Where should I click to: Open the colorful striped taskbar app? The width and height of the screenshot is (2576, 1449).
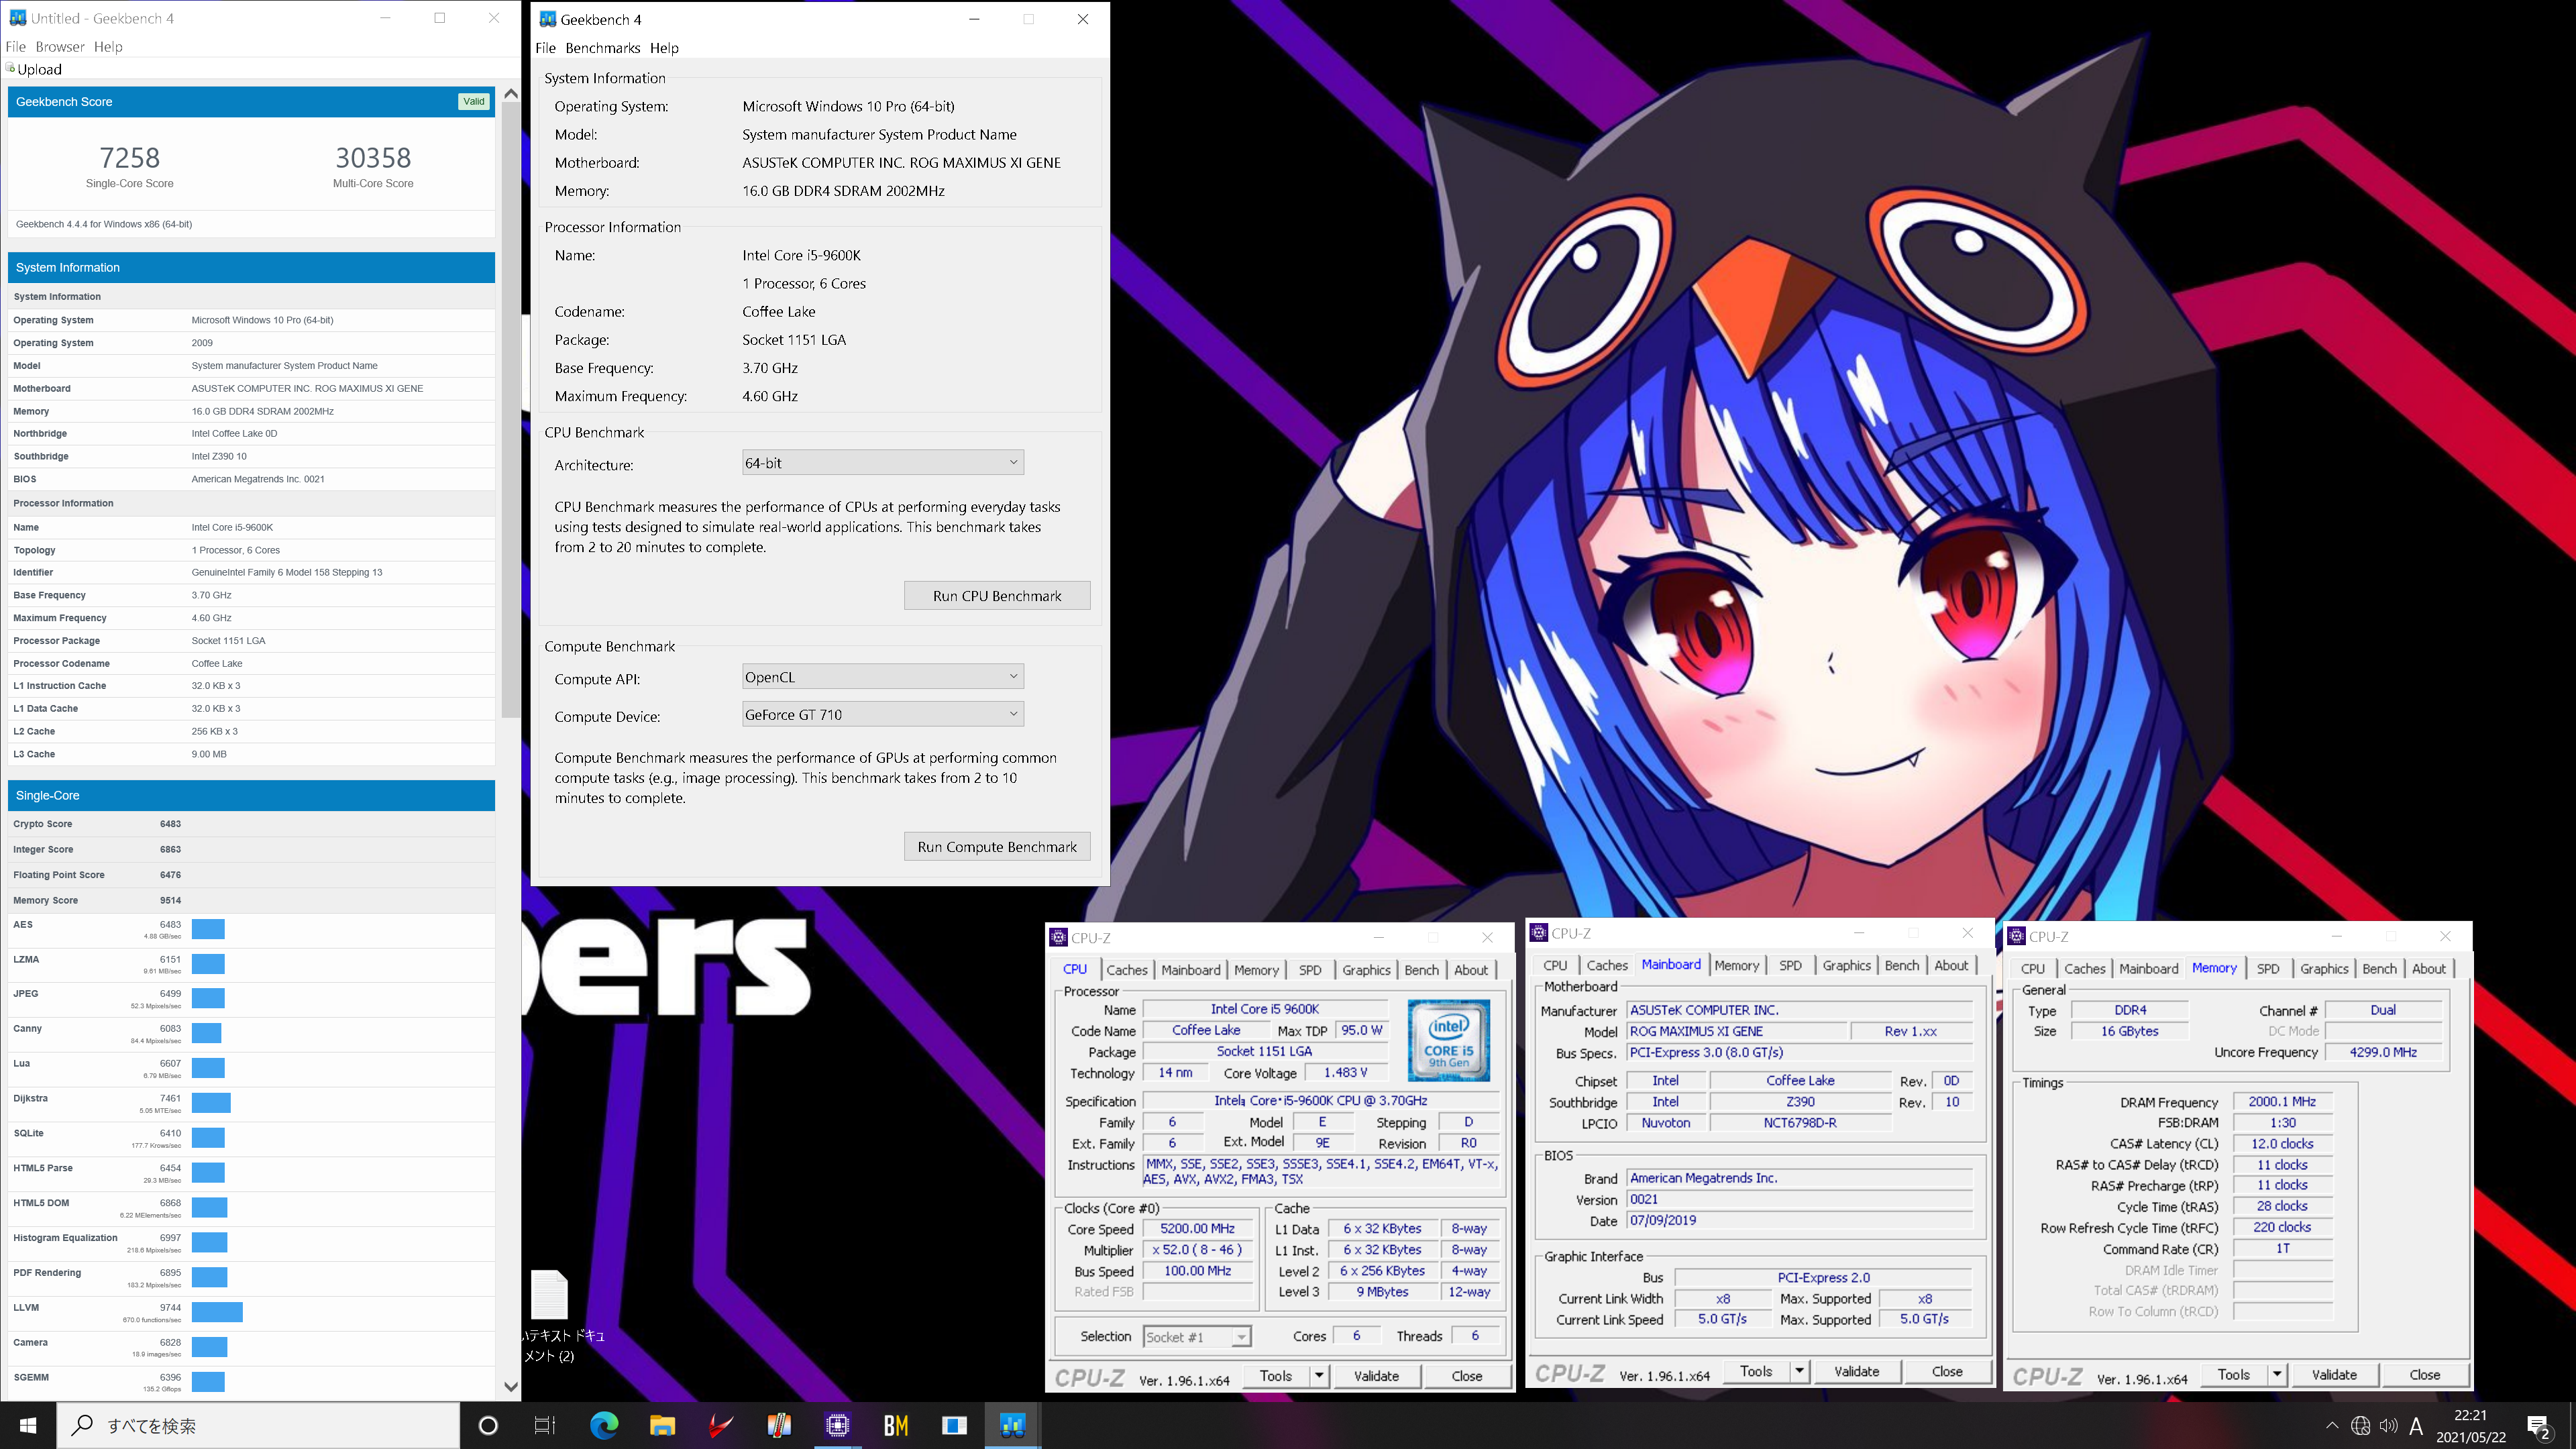click(779, 1425)
